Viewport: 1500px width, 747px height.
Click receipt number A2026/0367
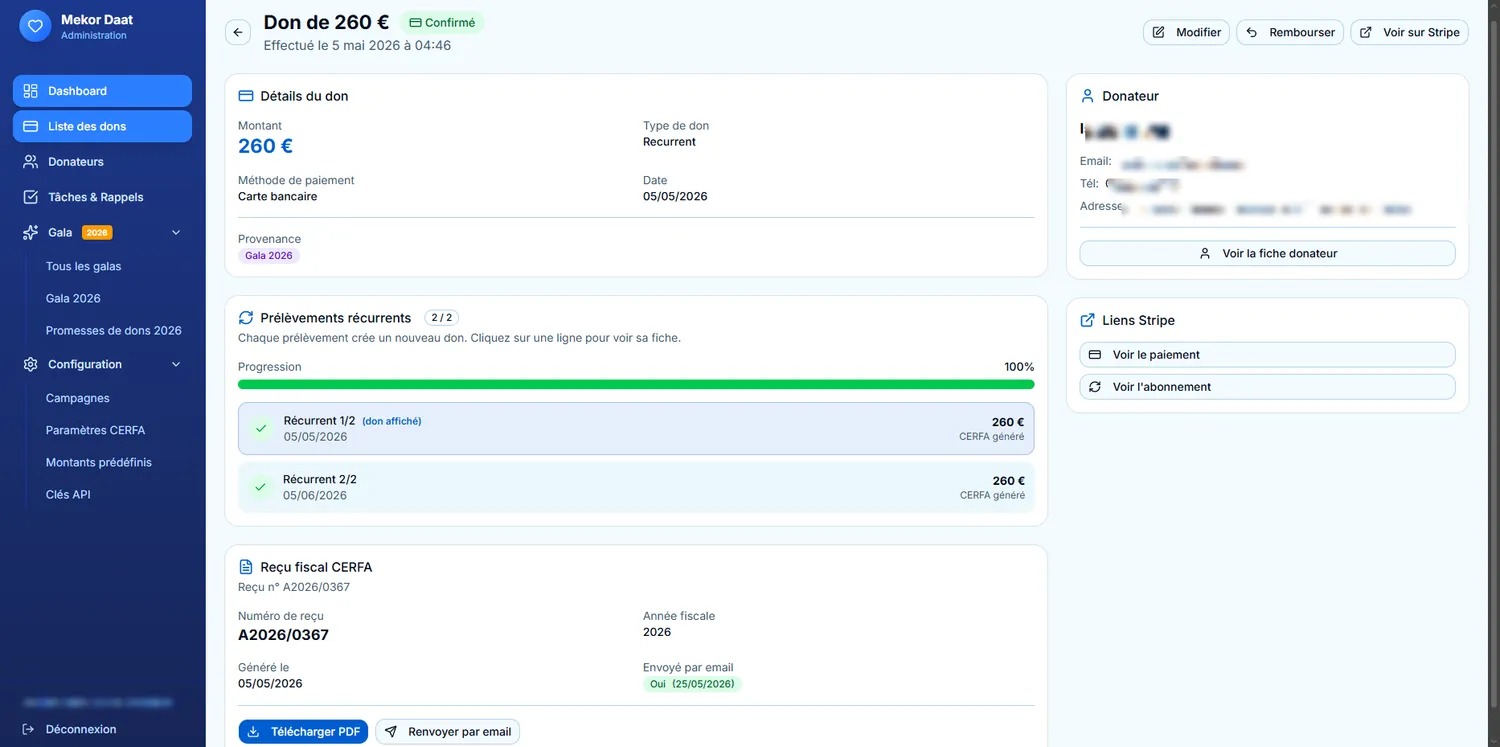[283, 635]
